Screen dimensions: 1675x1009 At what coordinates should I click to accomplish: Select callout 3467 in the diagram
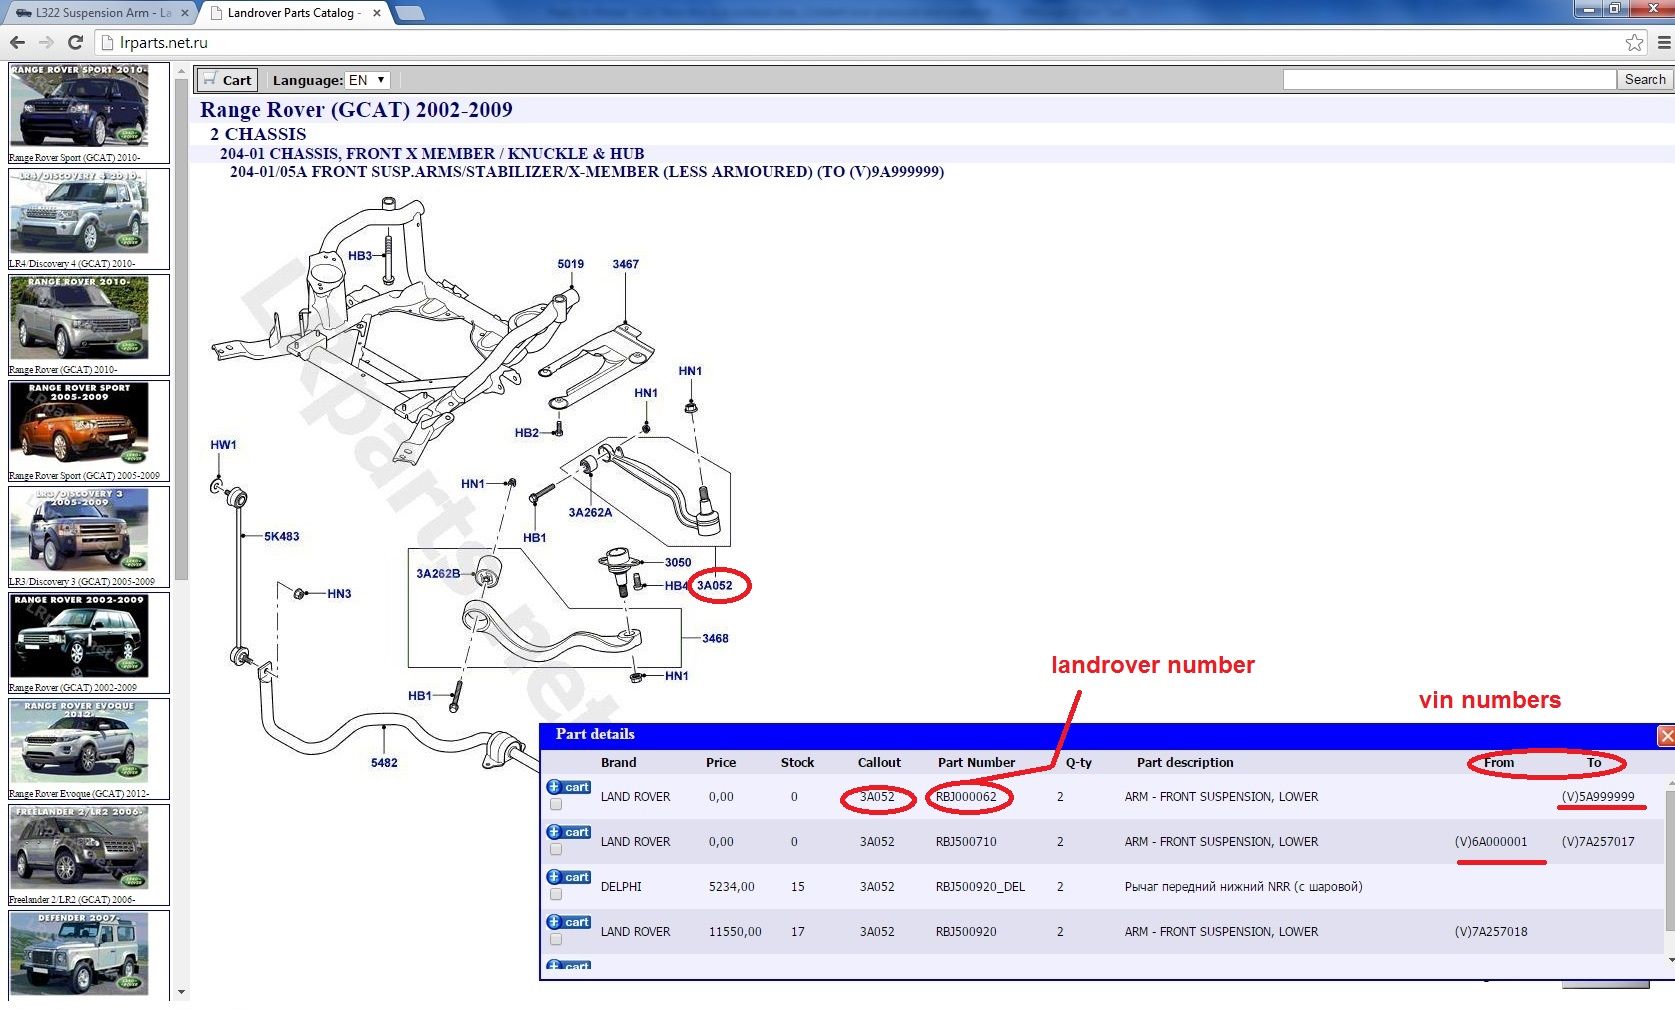[625, 264]
